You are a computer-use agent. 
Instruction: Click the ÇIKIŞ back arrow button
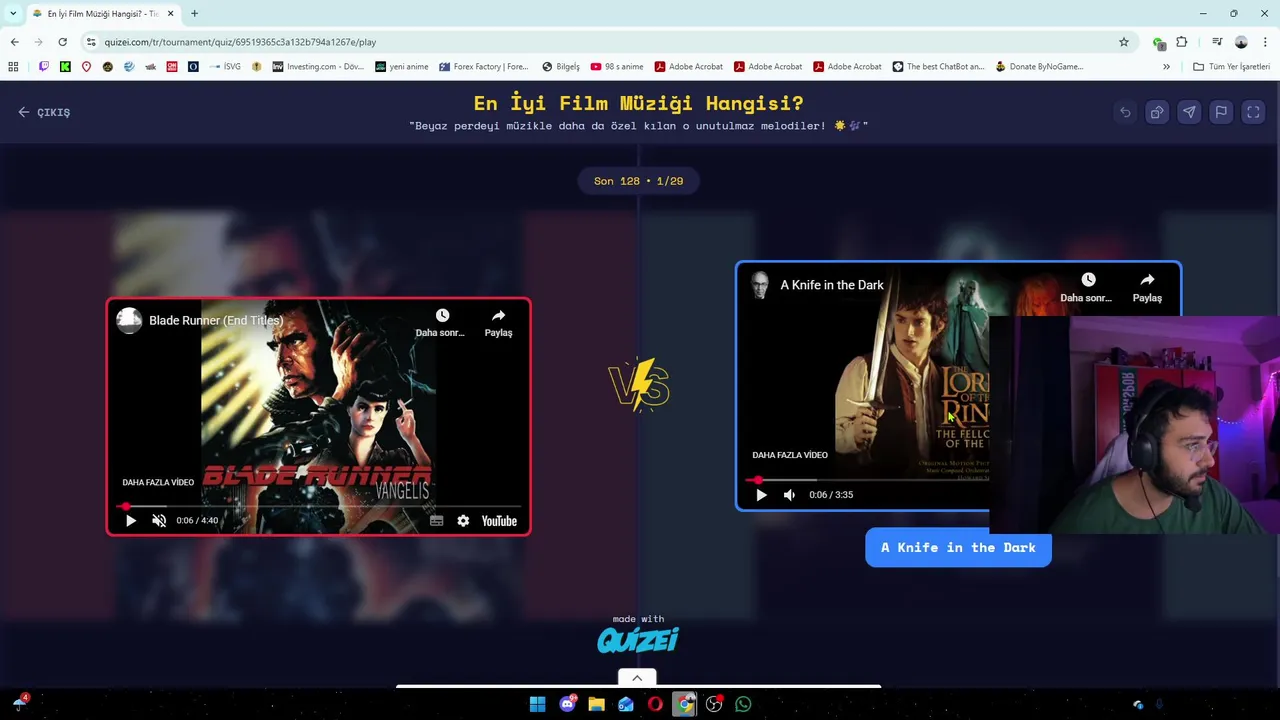[x=44, y=112]
